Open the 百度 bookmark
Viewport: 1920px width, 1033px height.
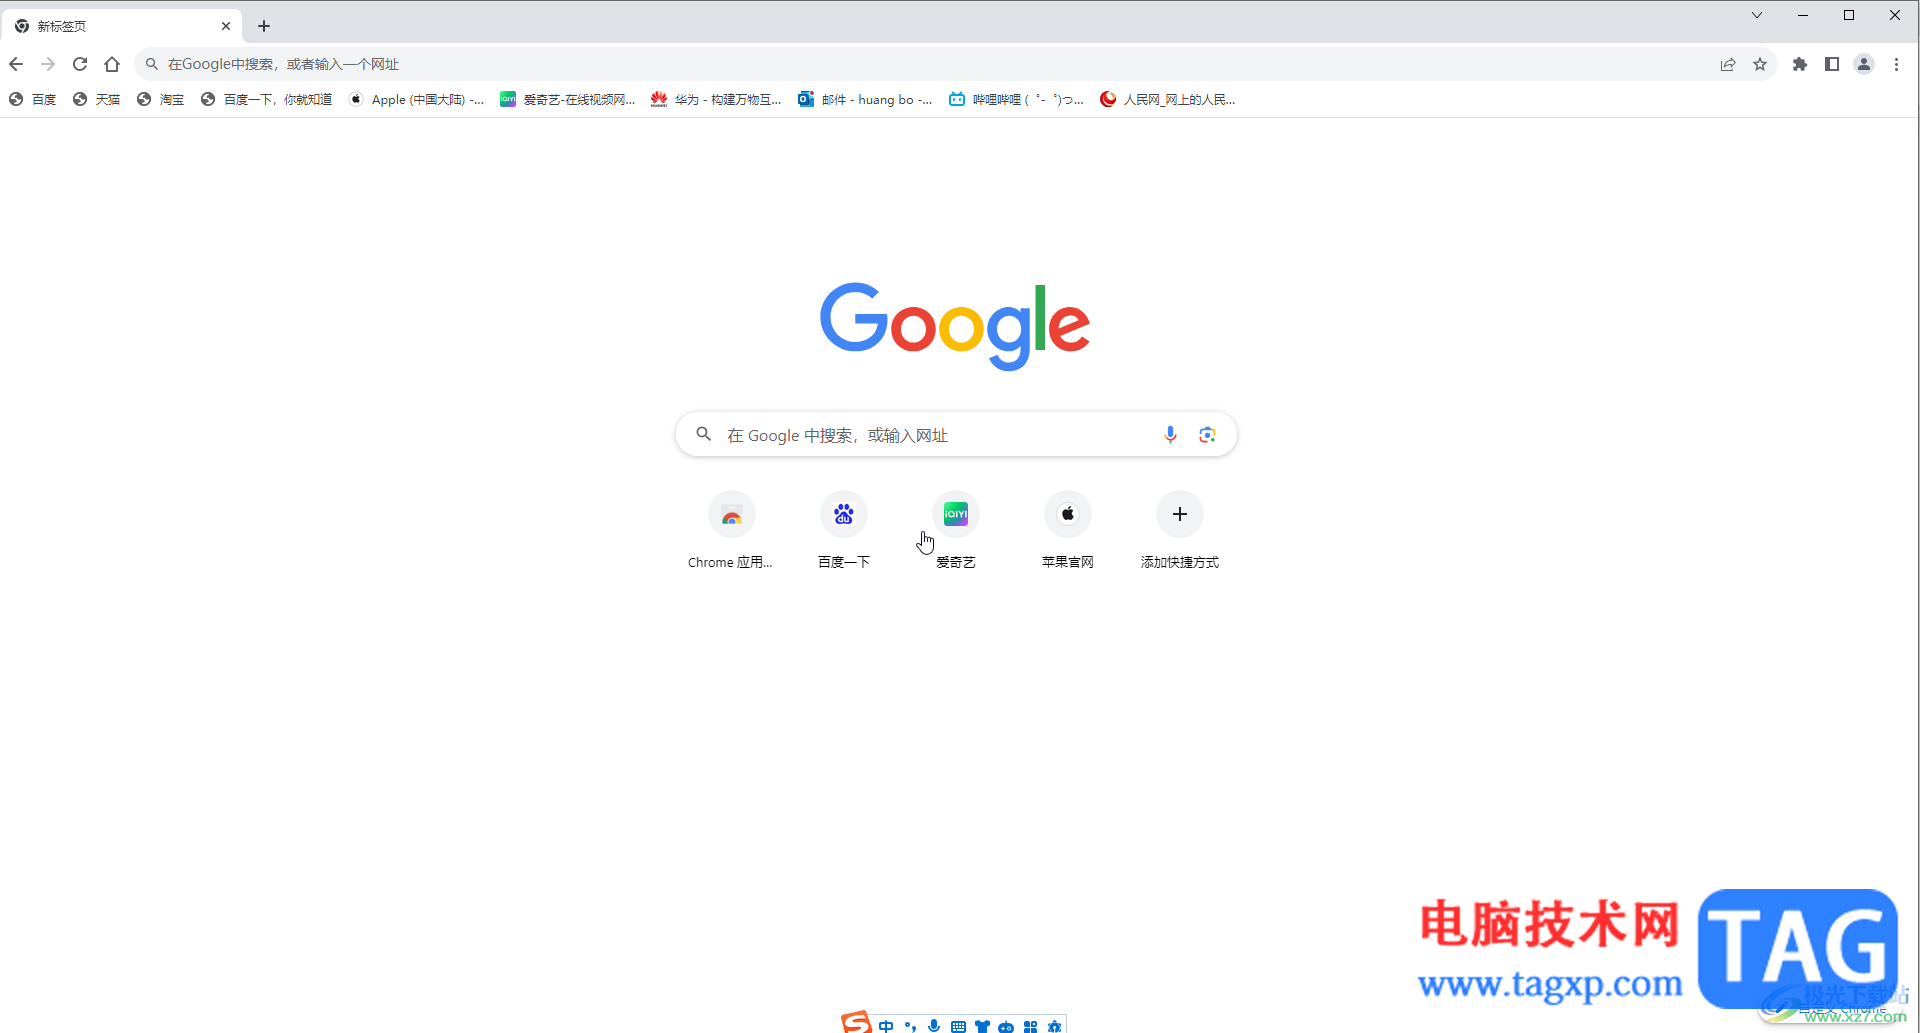click(32, 99)
